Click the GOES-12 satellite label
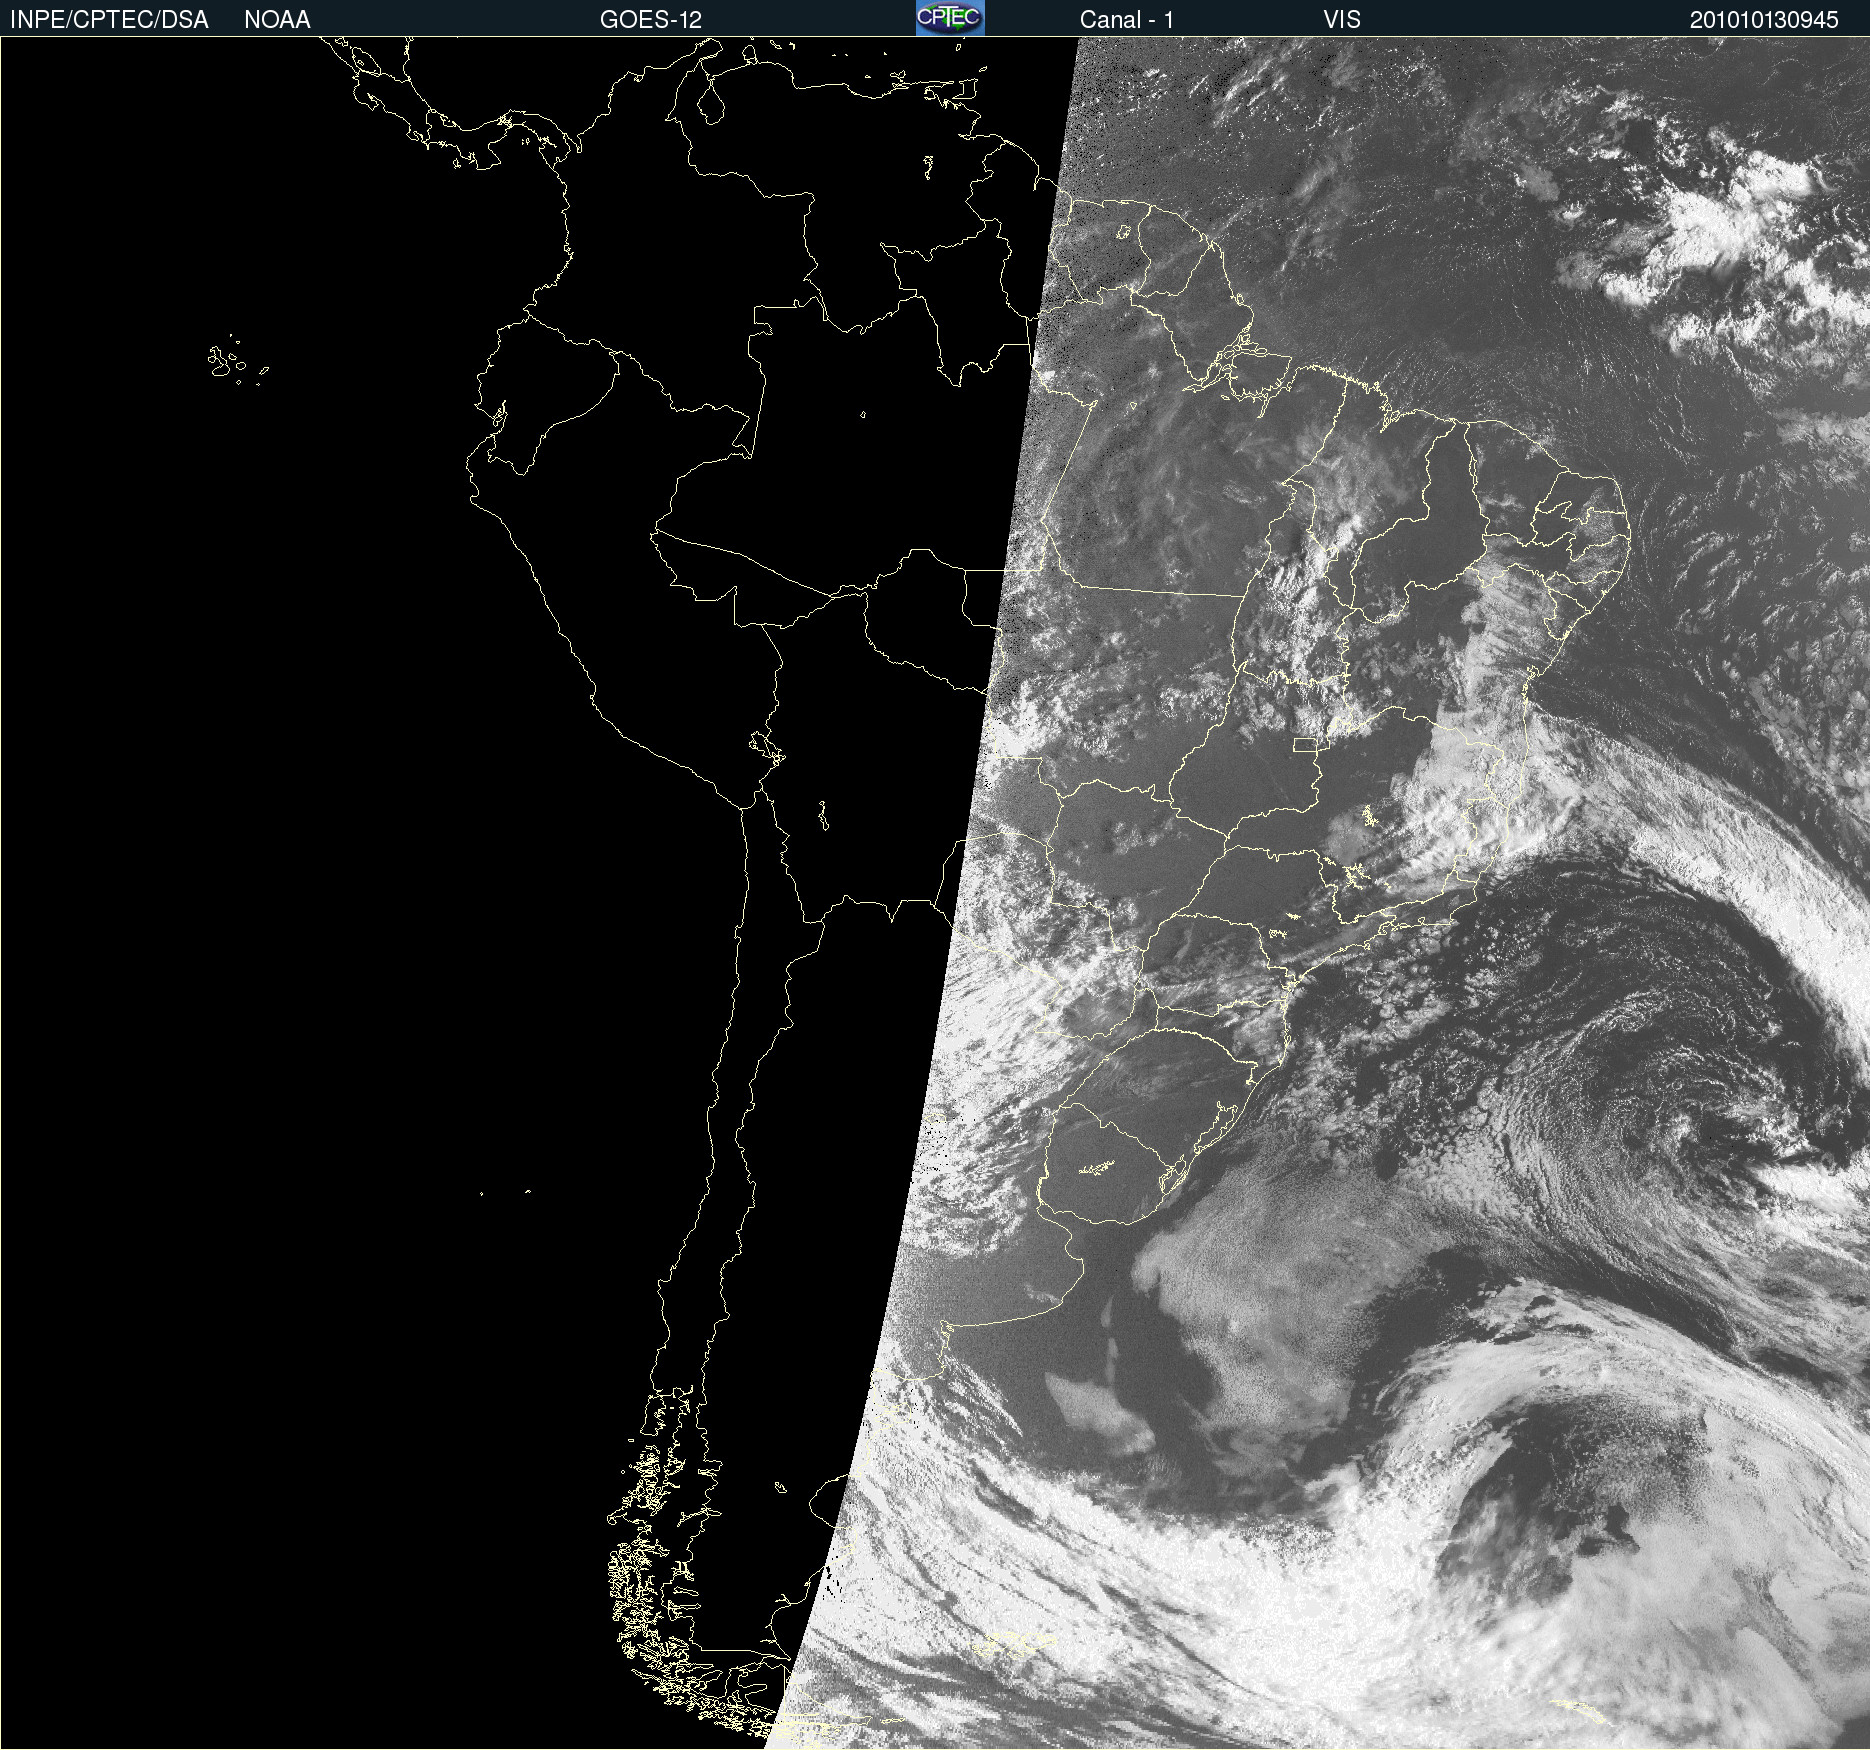 point(651,20)
